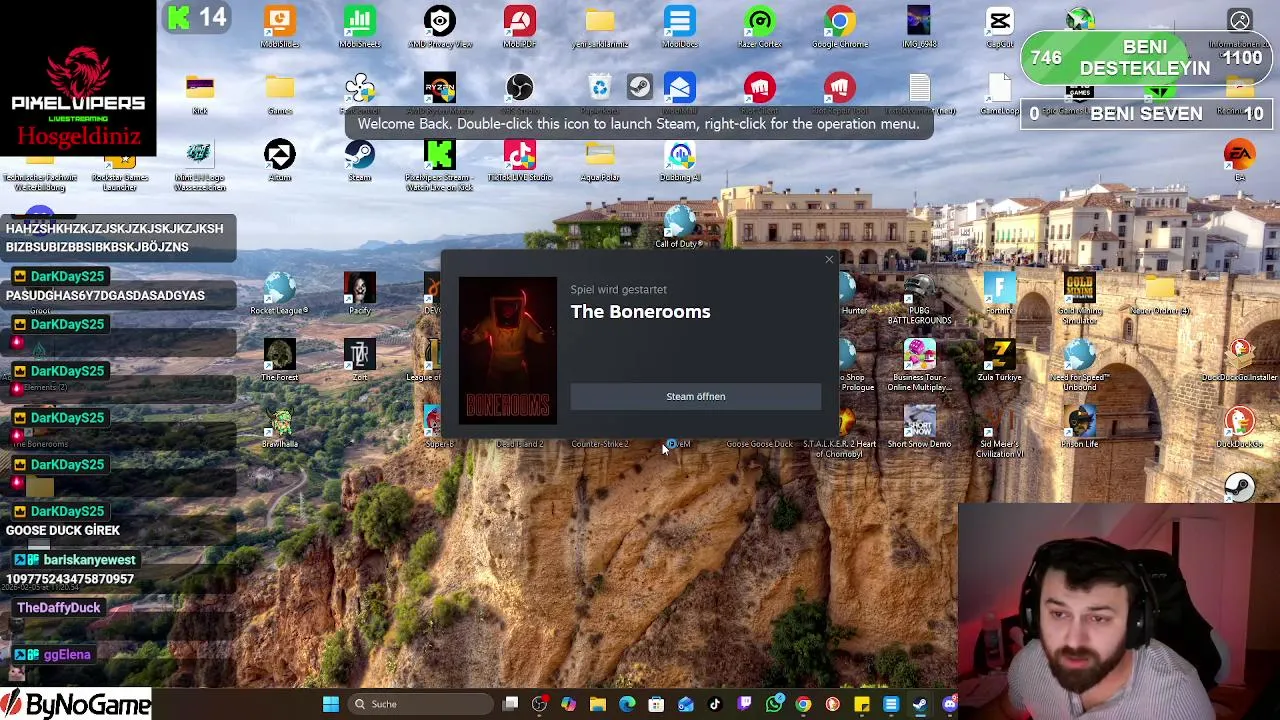The image size is (1280, 720).
Task: Open Twitch from the taskbar
Action: (744, 704)
